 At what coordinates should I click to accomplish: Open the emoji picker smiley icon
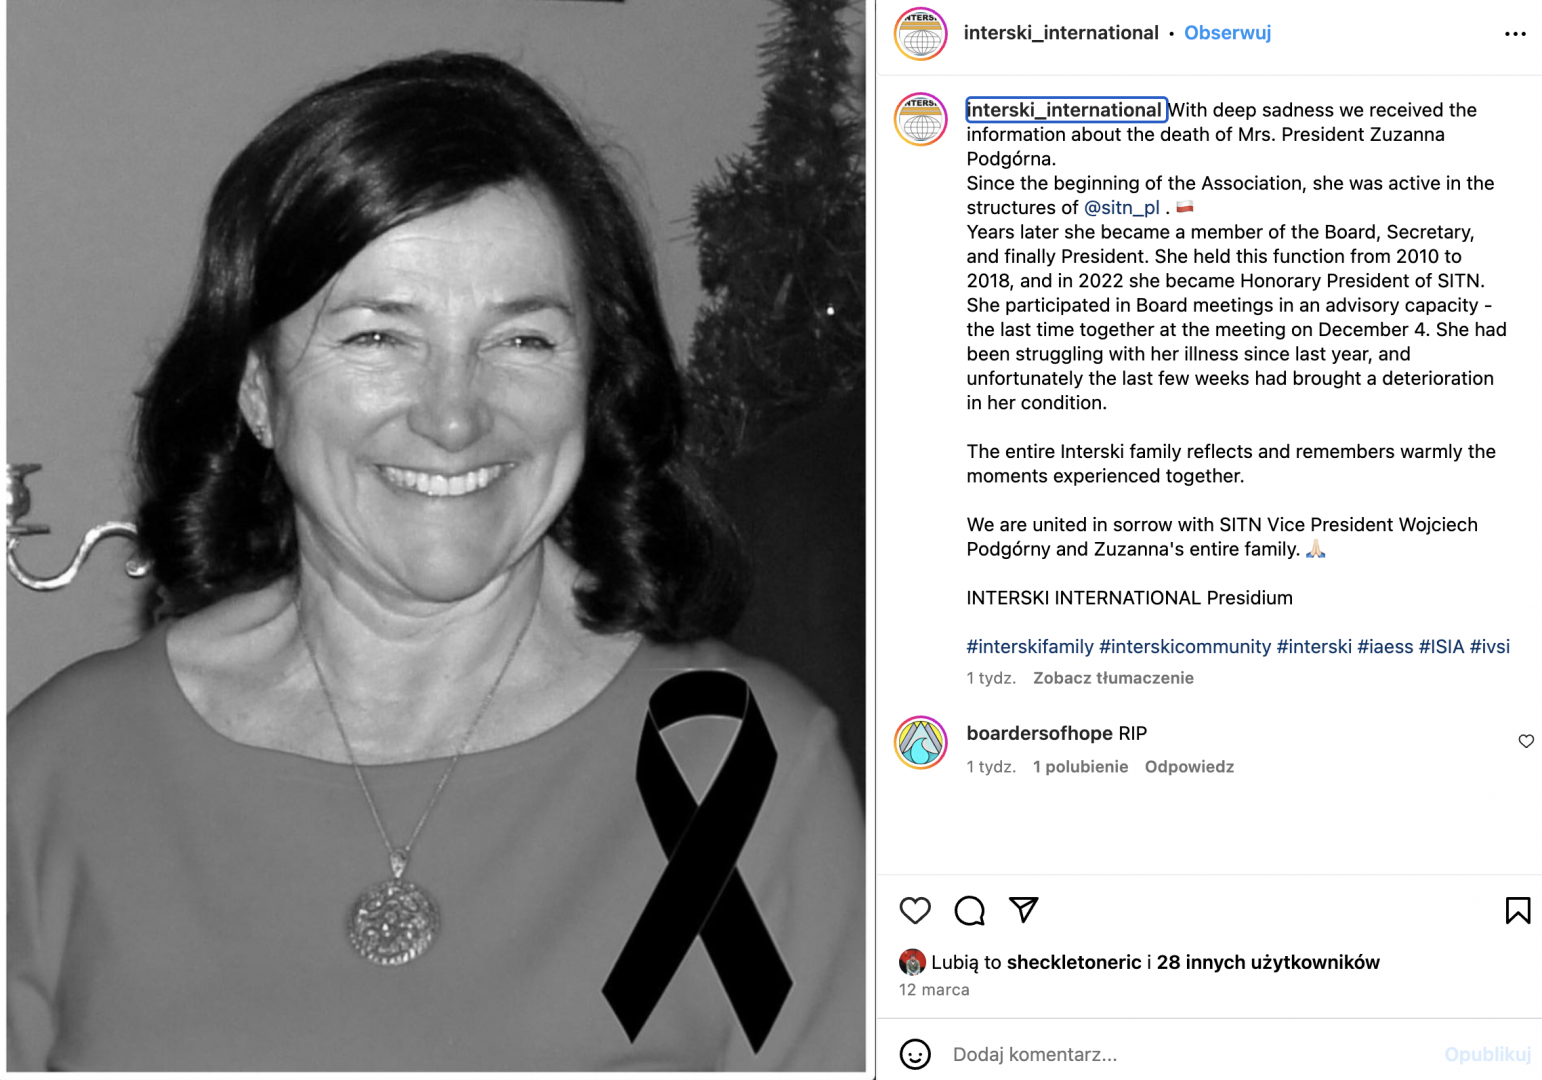915,1054
